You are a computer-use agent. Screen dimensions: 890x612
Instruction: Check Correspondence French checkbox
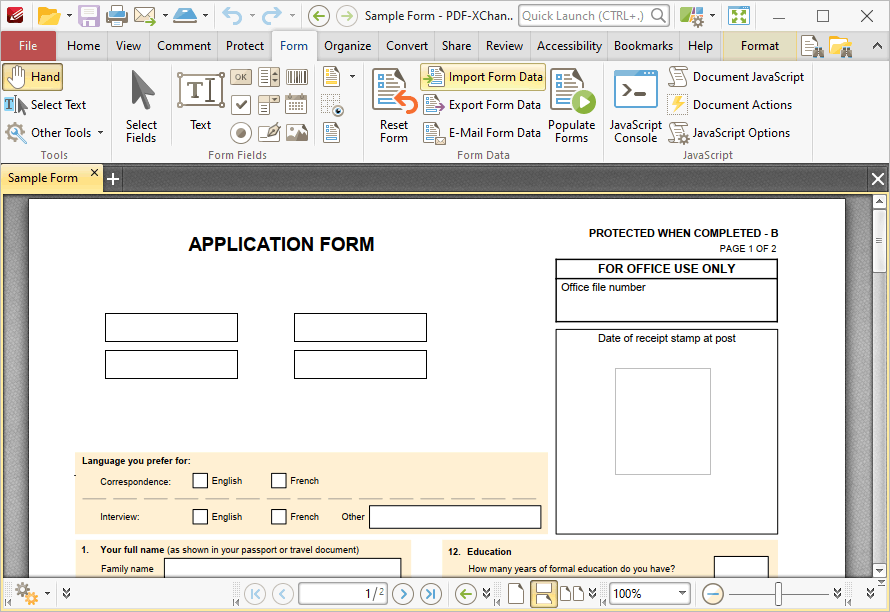point(278,481)
